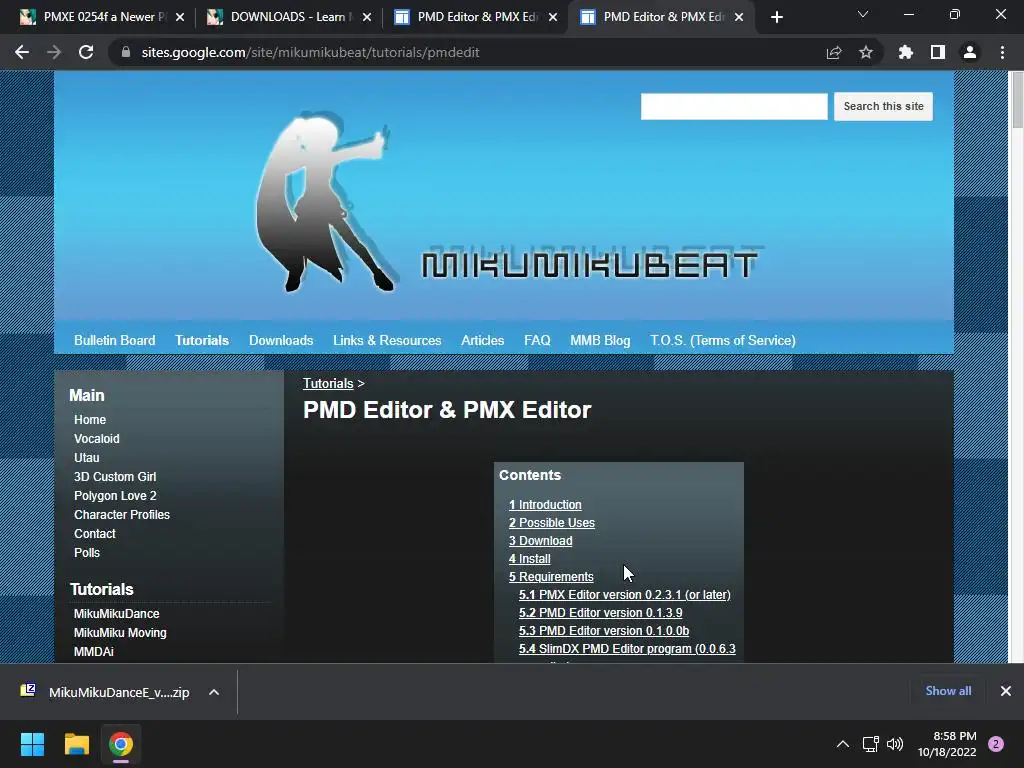Open File Explorer from the taskbar

[x=76, y=744]
